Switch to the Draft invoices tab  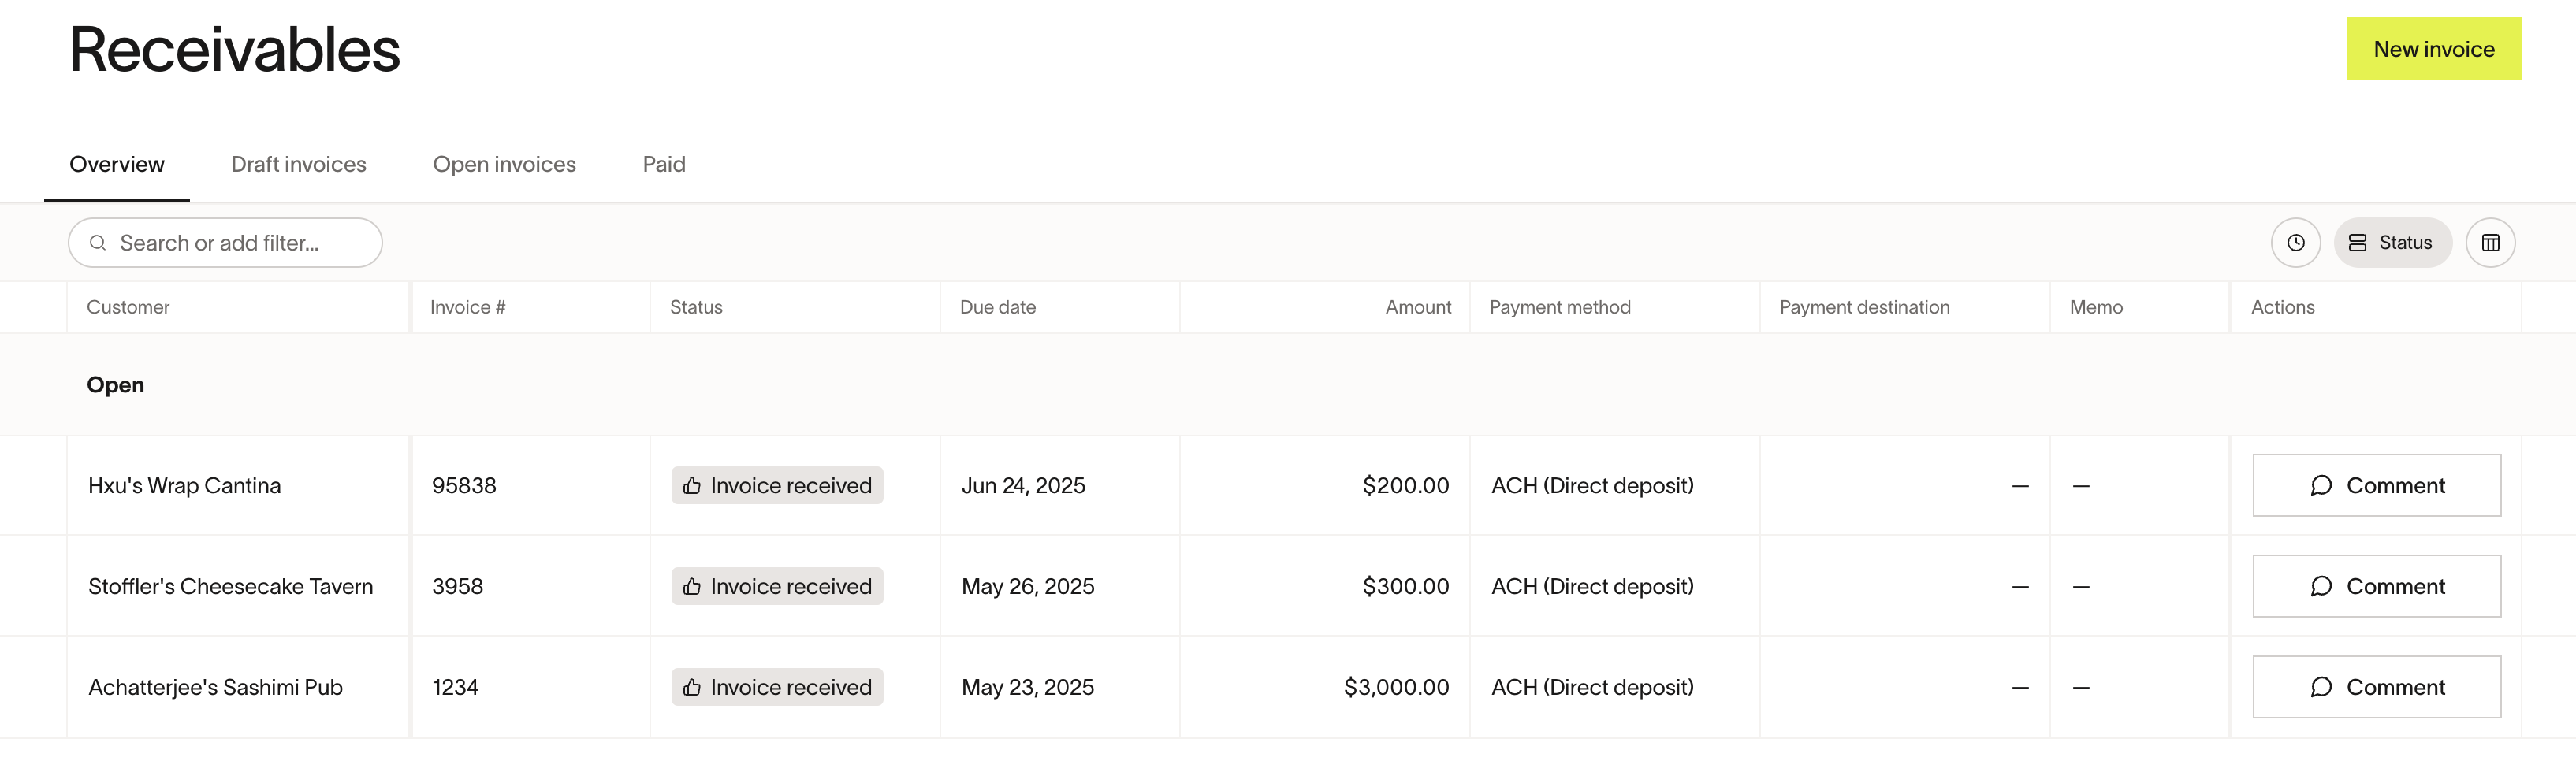298,164
